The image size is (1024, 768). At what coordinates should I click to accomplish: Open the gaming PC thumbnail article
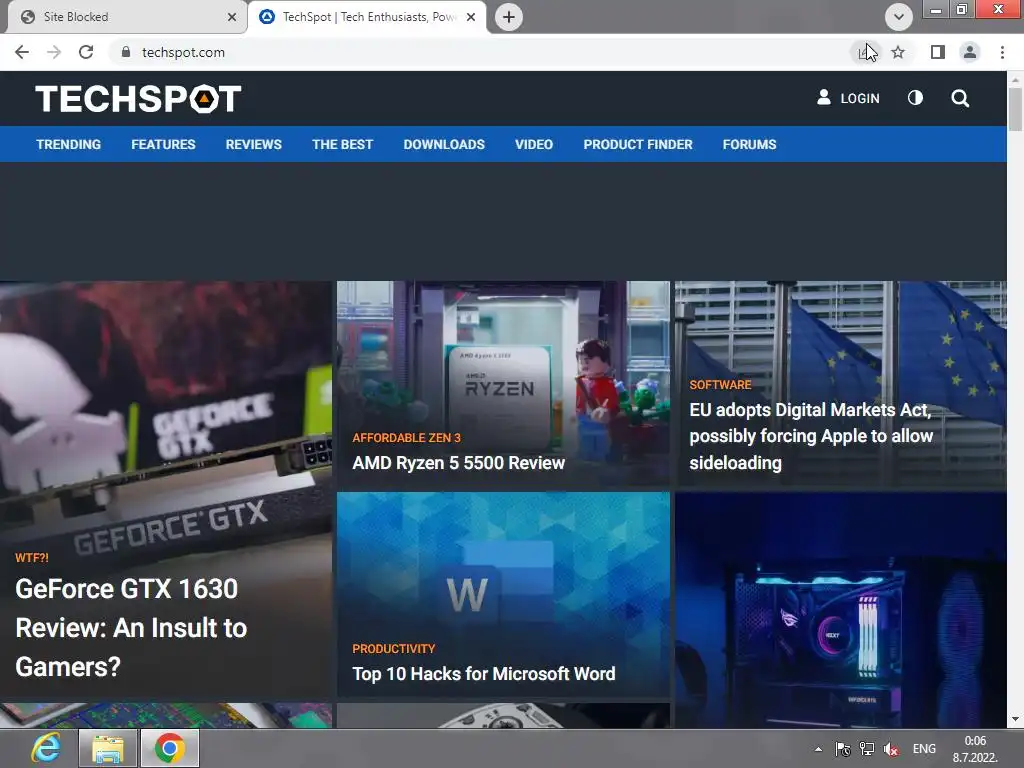[x=840, y=610]
